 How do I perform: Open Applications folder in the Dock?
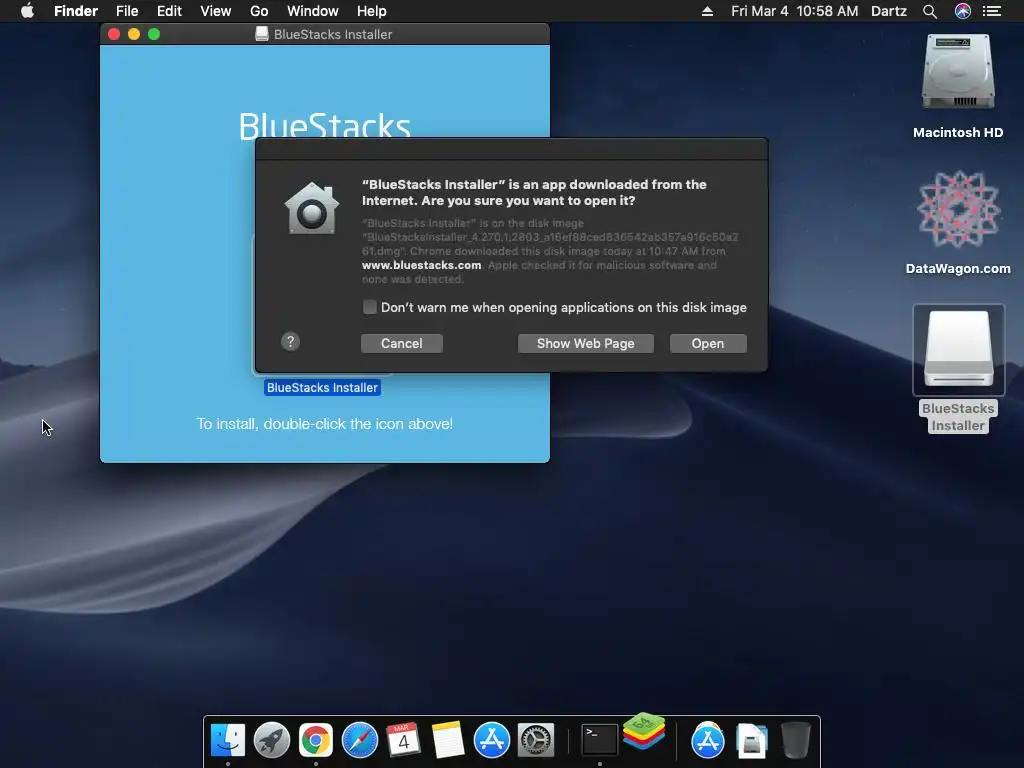click(707, 740)
